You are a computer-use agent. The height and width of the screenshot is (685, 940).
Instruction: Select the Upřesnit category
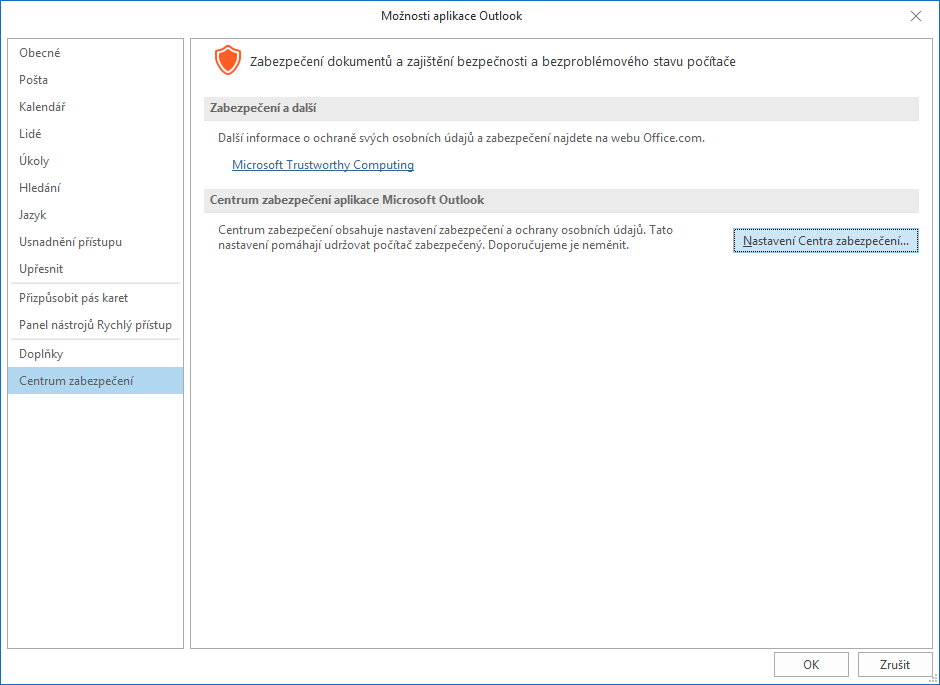point(95,269)
